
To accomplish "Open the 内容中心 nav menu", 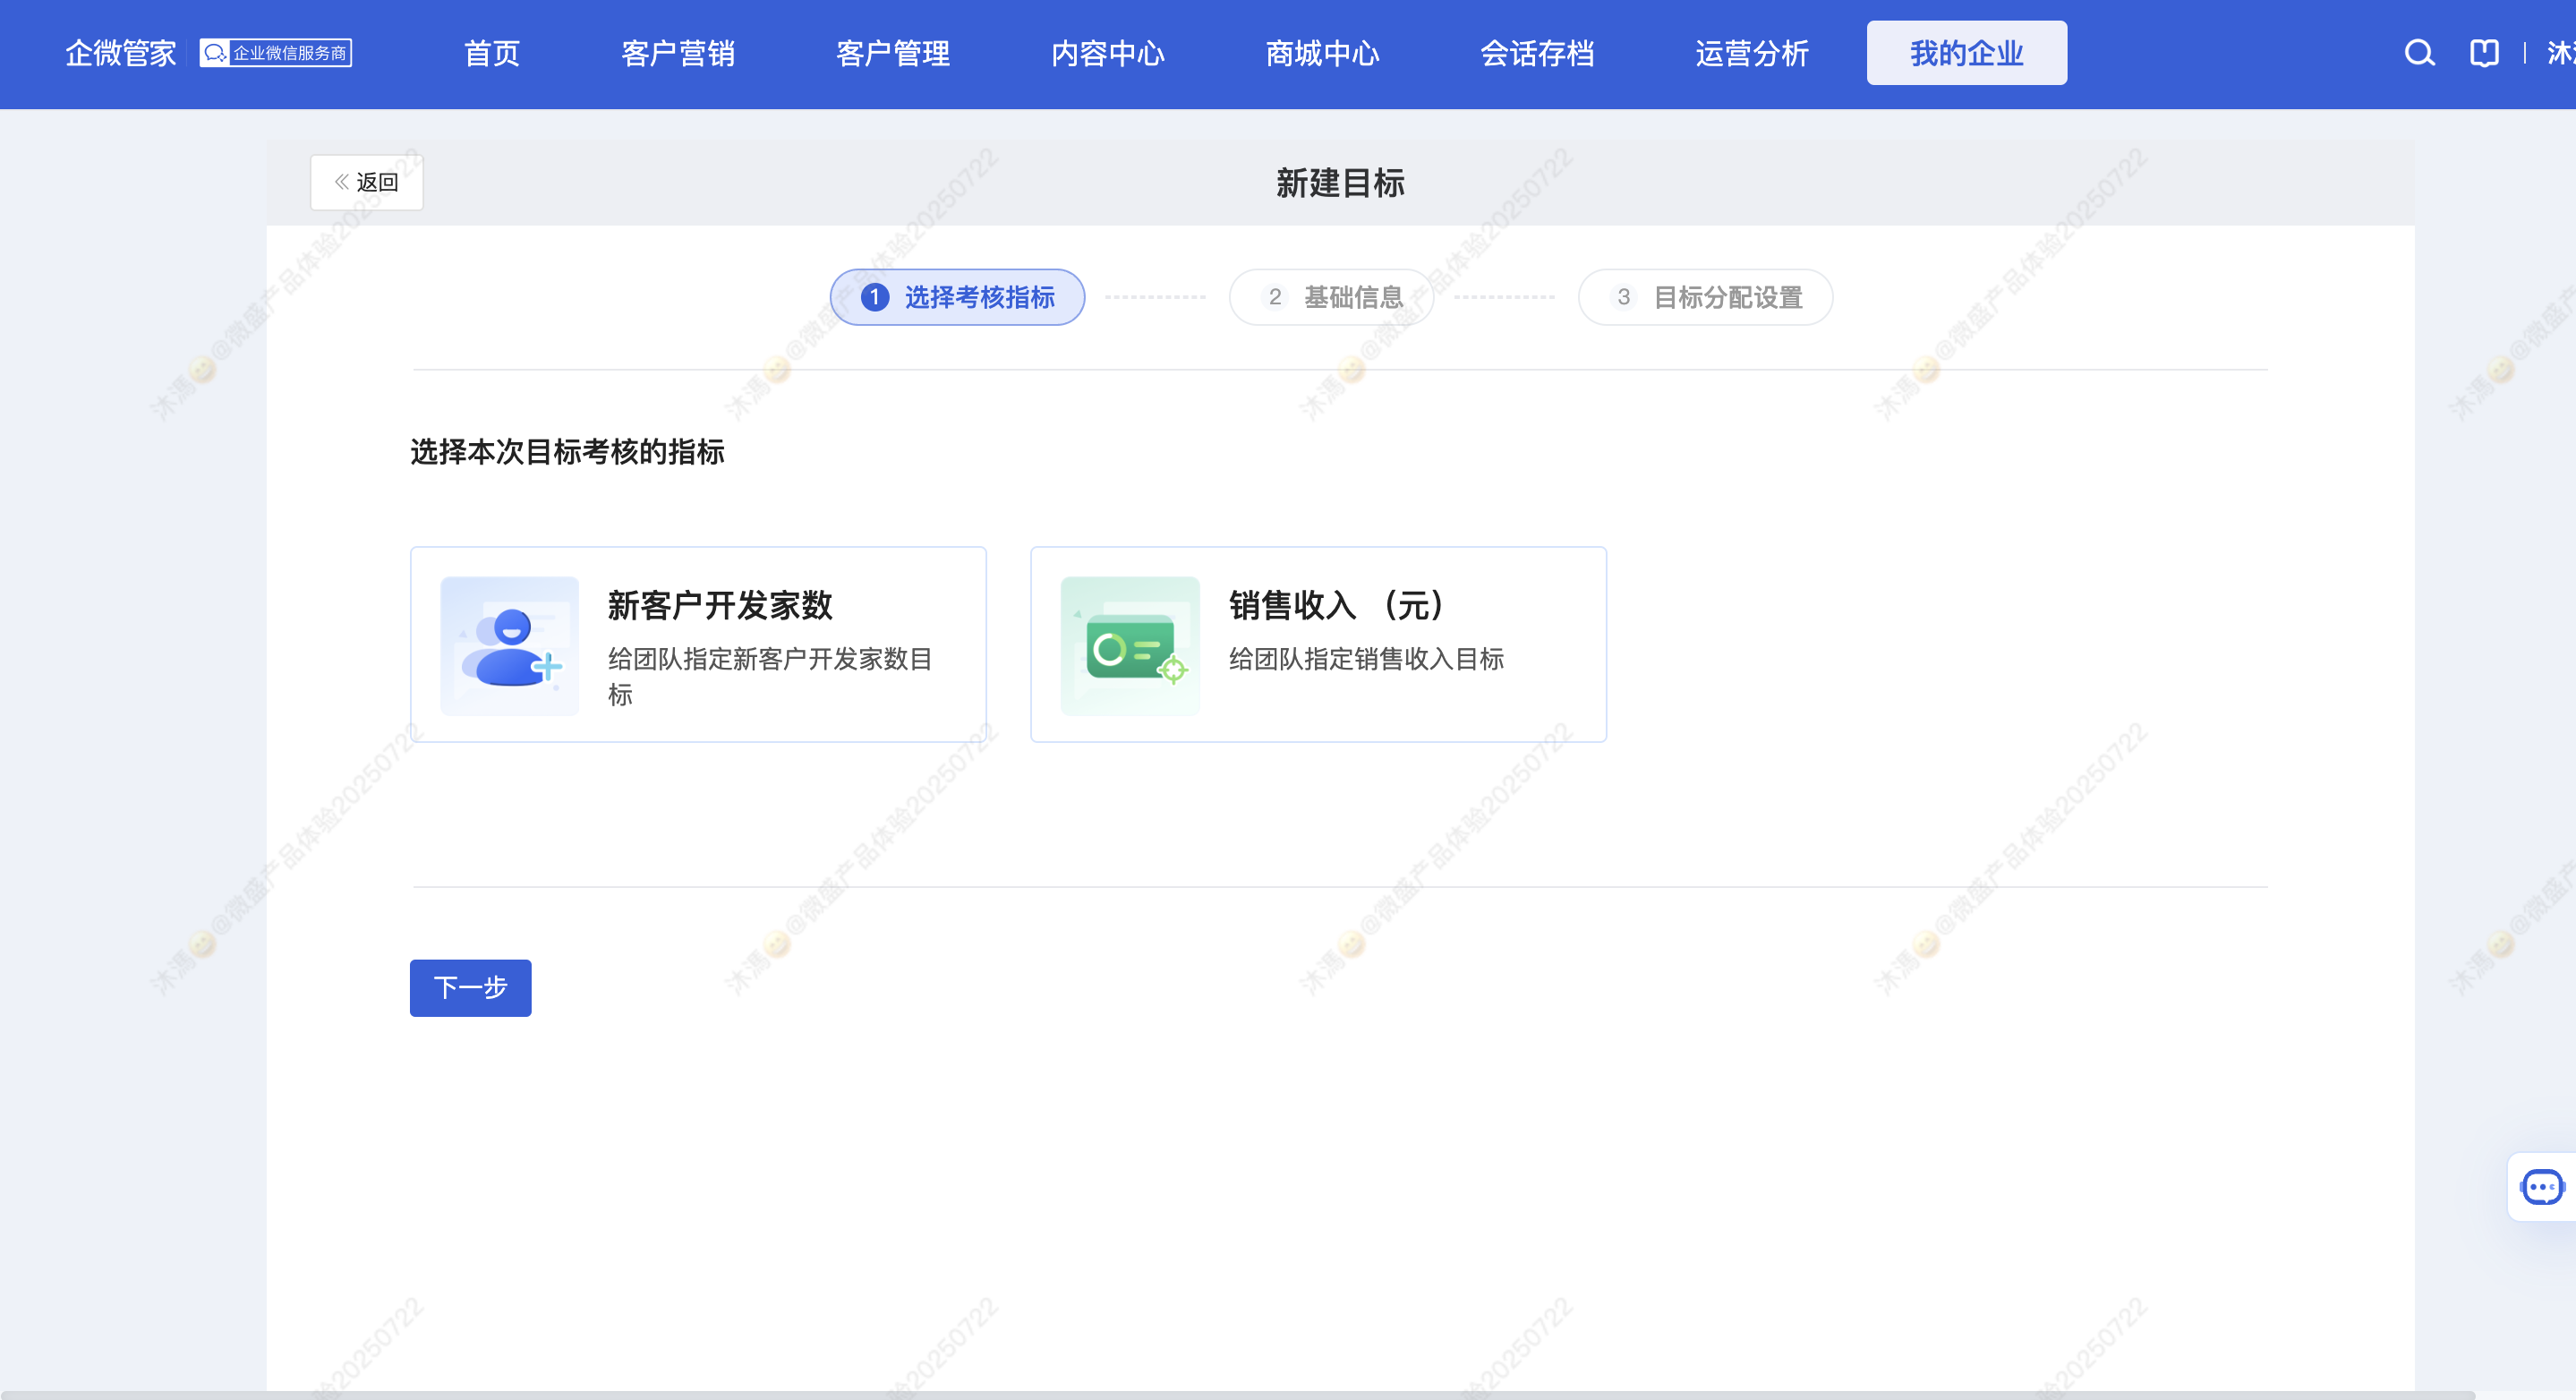I will point(1108,53).
